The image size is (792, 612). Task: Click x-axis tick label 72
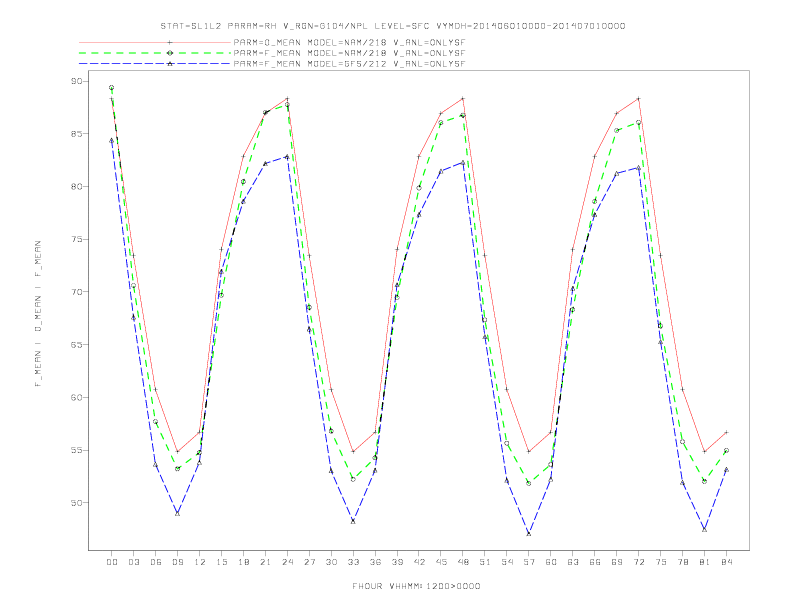638,562
